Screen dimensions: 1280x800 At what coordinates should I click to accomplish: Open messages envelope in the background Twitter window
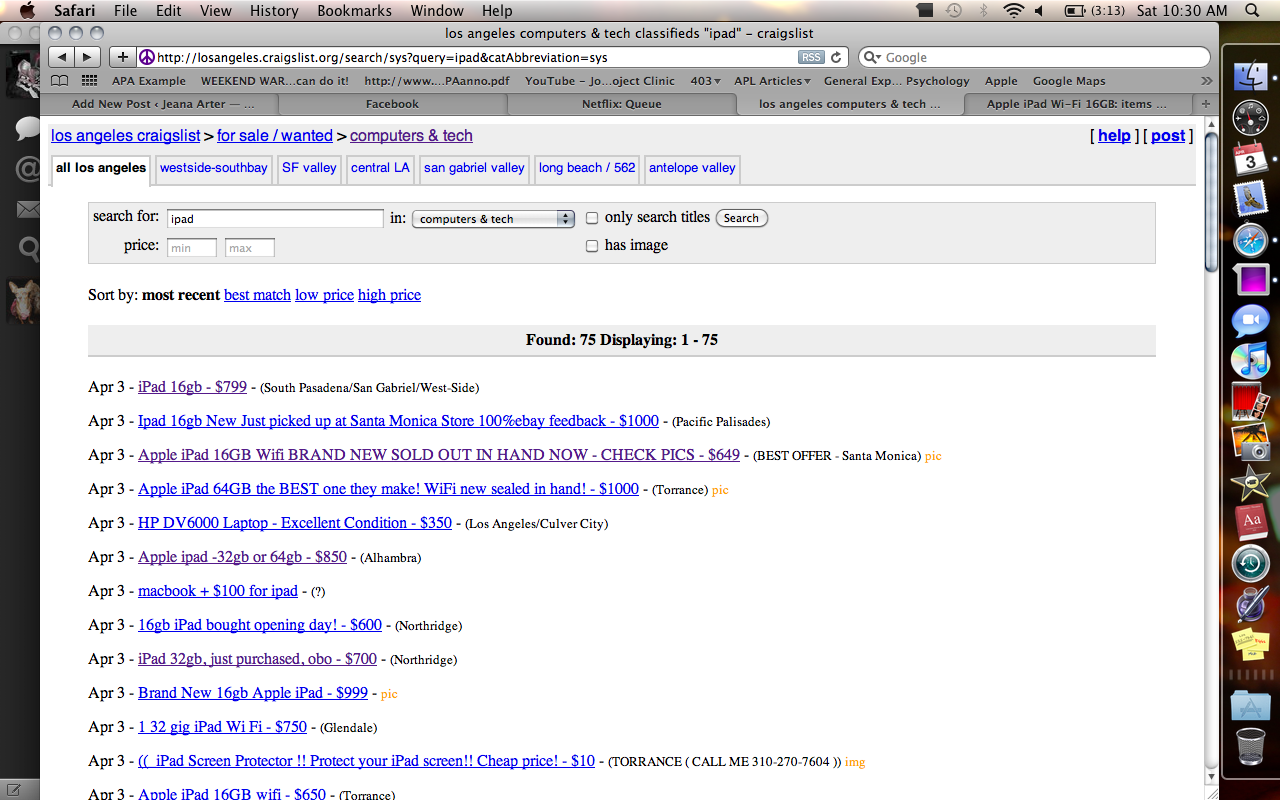pos(27,209)
